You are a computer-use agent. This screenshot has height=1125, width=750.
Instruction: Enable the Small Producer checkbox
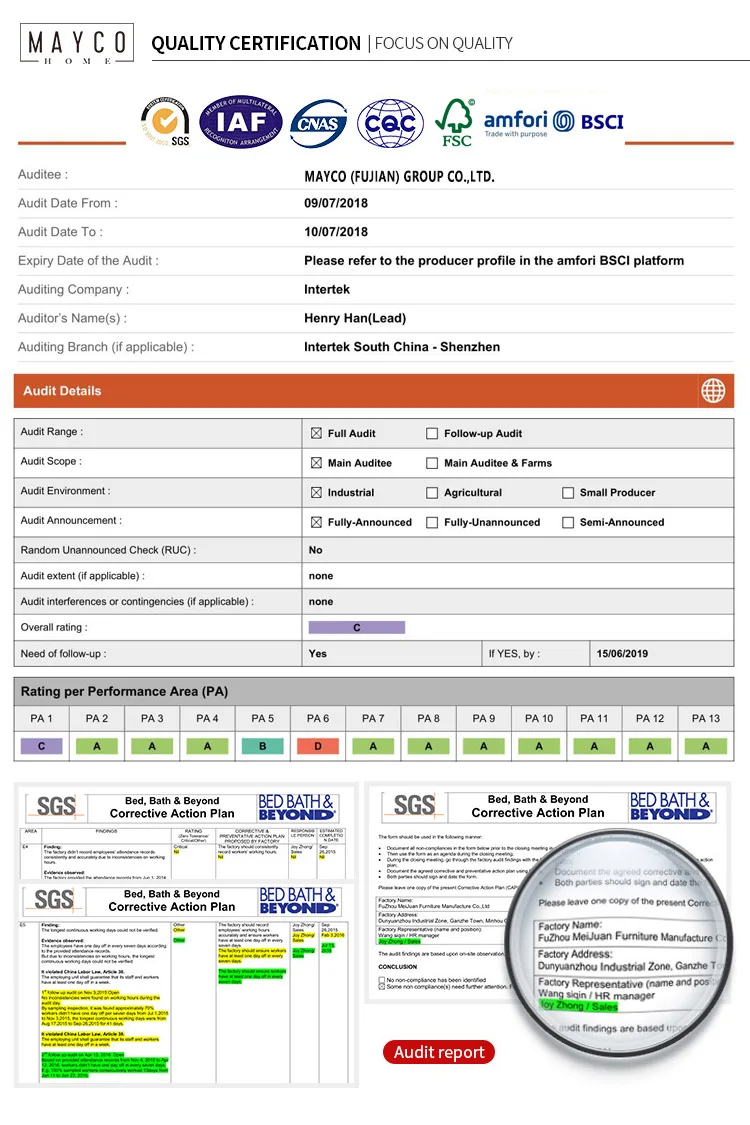(568, 493)
